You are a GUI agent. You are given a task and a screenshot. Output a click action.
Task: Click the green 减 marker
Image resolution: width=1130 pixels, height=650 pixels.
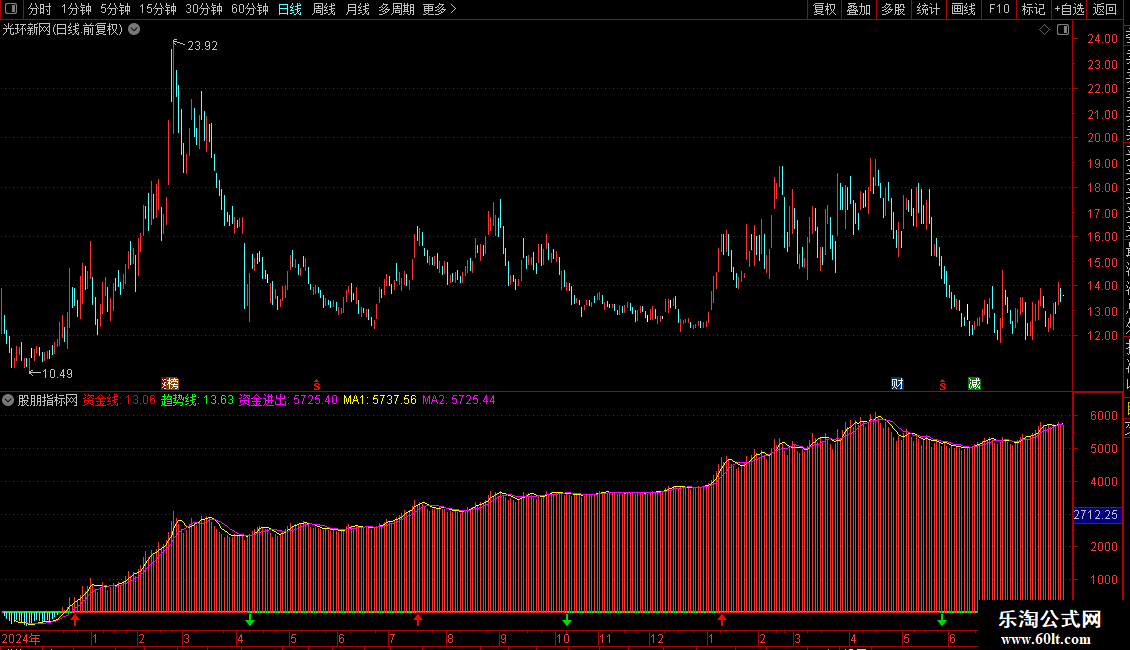click(974, 384)
